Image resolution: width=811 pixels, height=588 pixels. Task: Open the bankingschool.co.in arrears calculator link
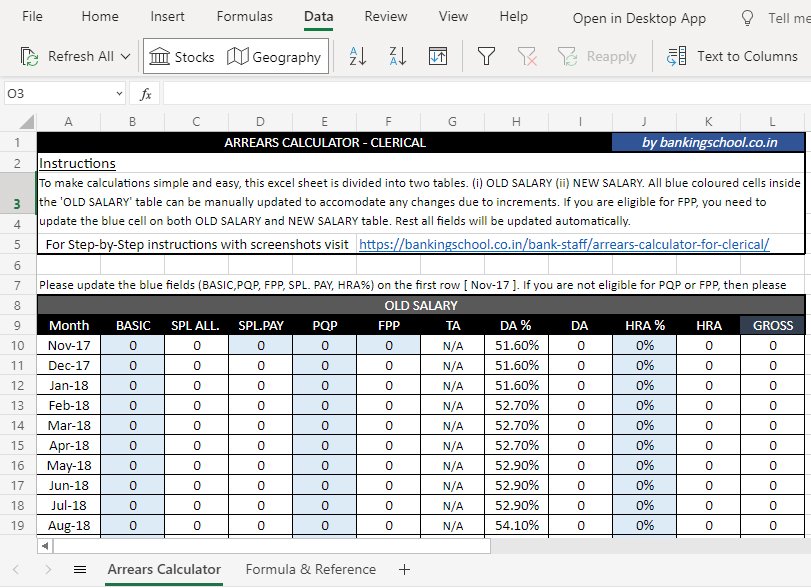coord(563,244)
